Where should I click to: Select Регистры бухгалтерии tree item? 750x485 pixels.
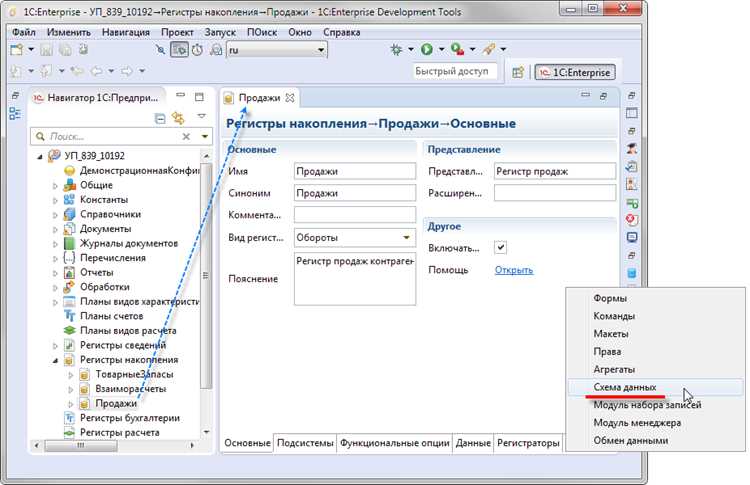(130, 418)
